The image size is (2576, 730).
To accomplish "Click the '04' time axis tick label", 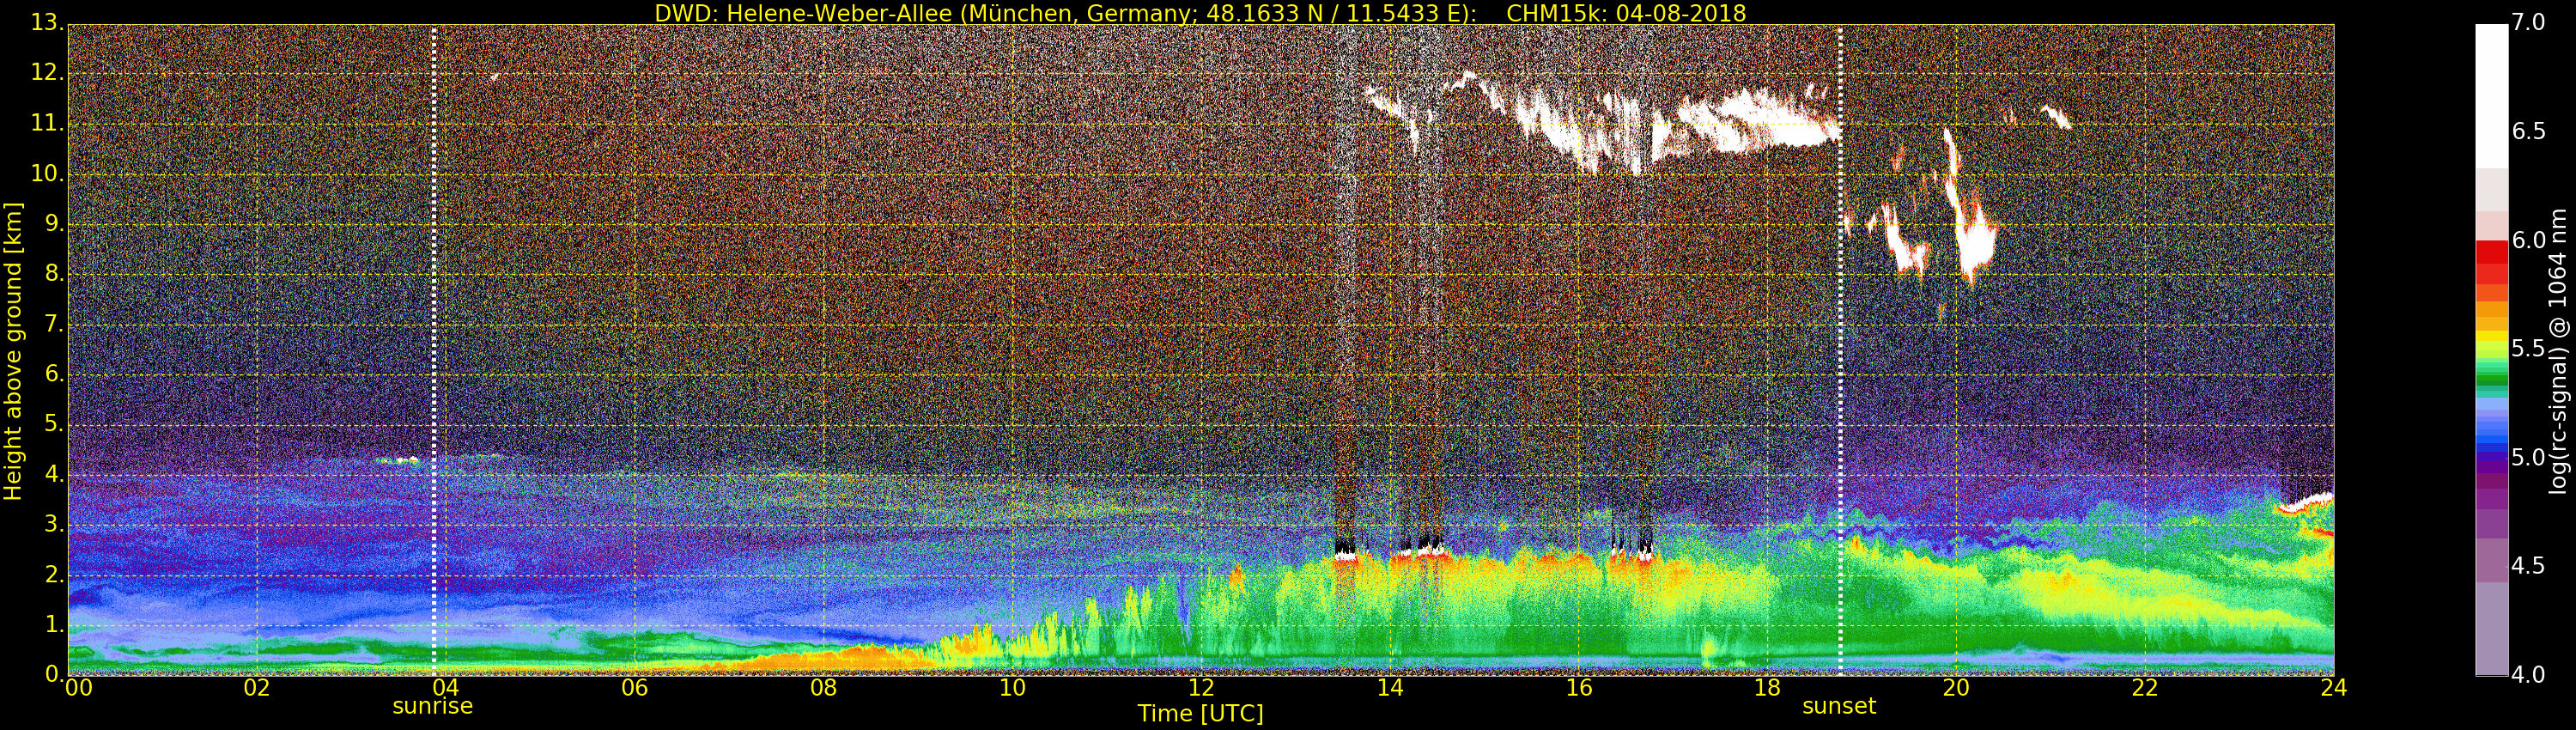I will pos(445,688).
